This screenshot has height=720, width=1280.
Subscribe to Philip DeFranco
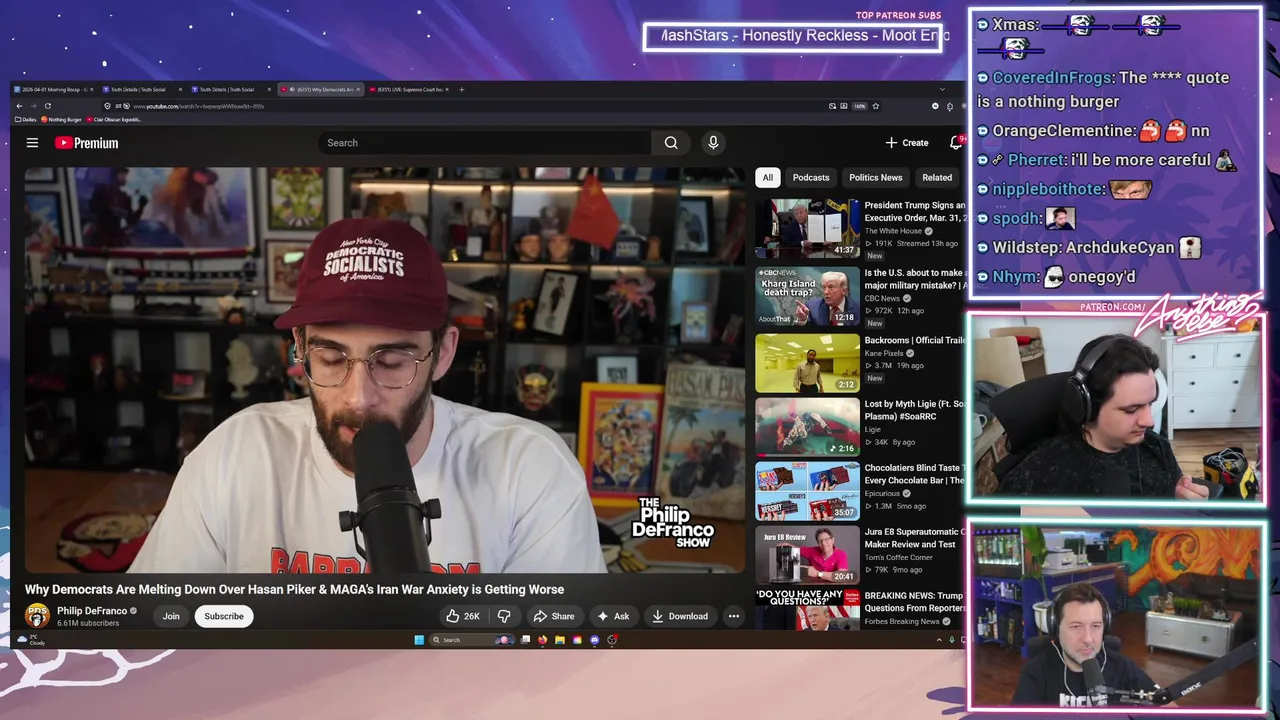[x=224, y=616]
